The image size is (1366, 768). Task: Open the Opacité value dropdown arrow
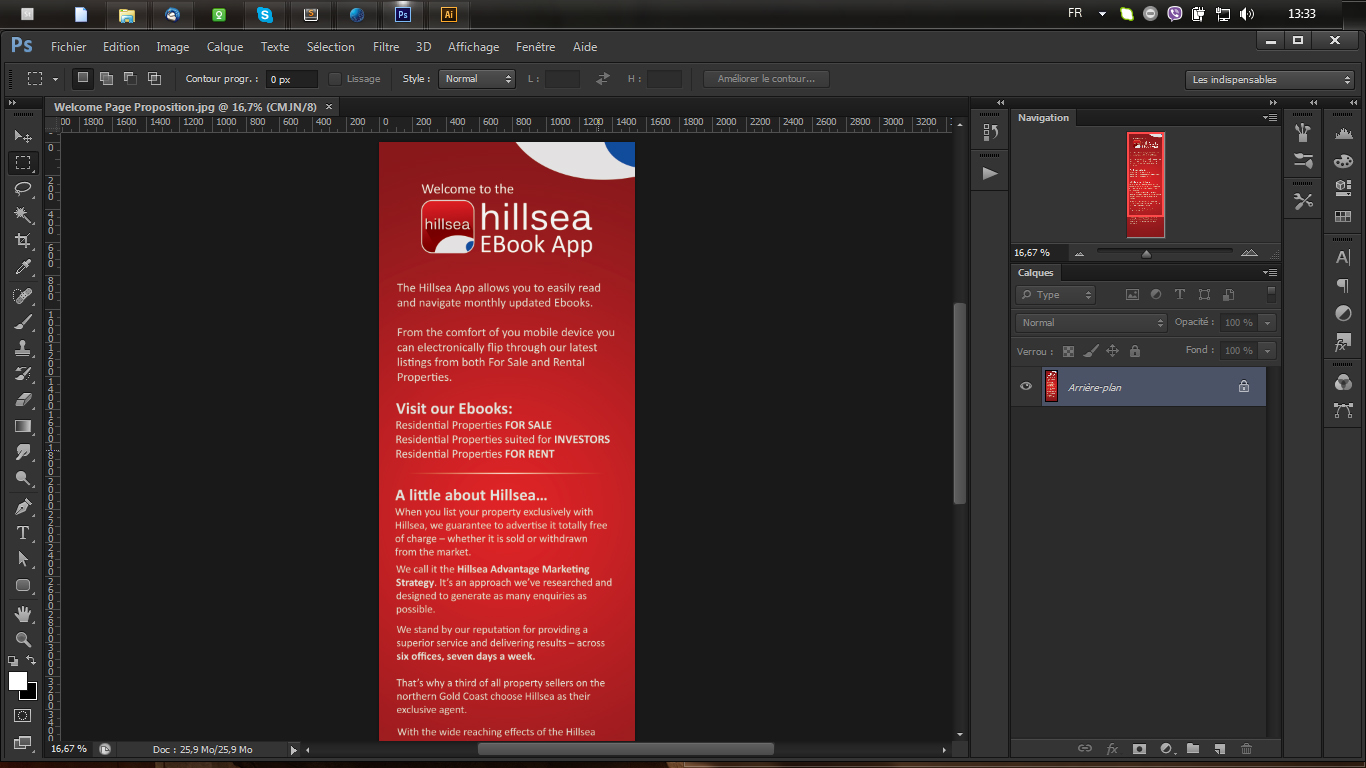coord(1268,322)
